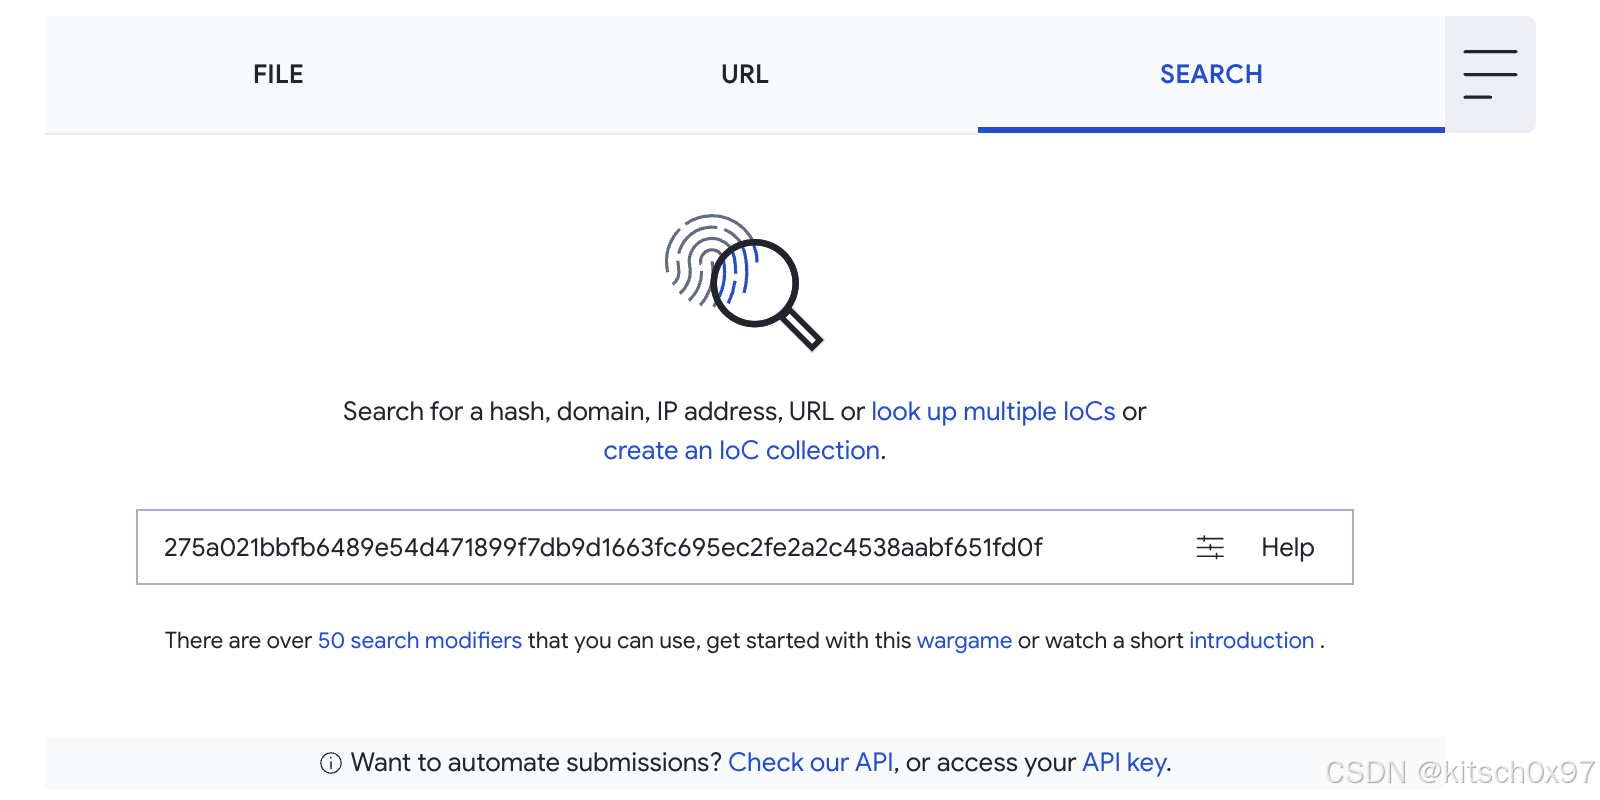Open the API key link
1600x800 pixels.
[x=1124, y=762]
